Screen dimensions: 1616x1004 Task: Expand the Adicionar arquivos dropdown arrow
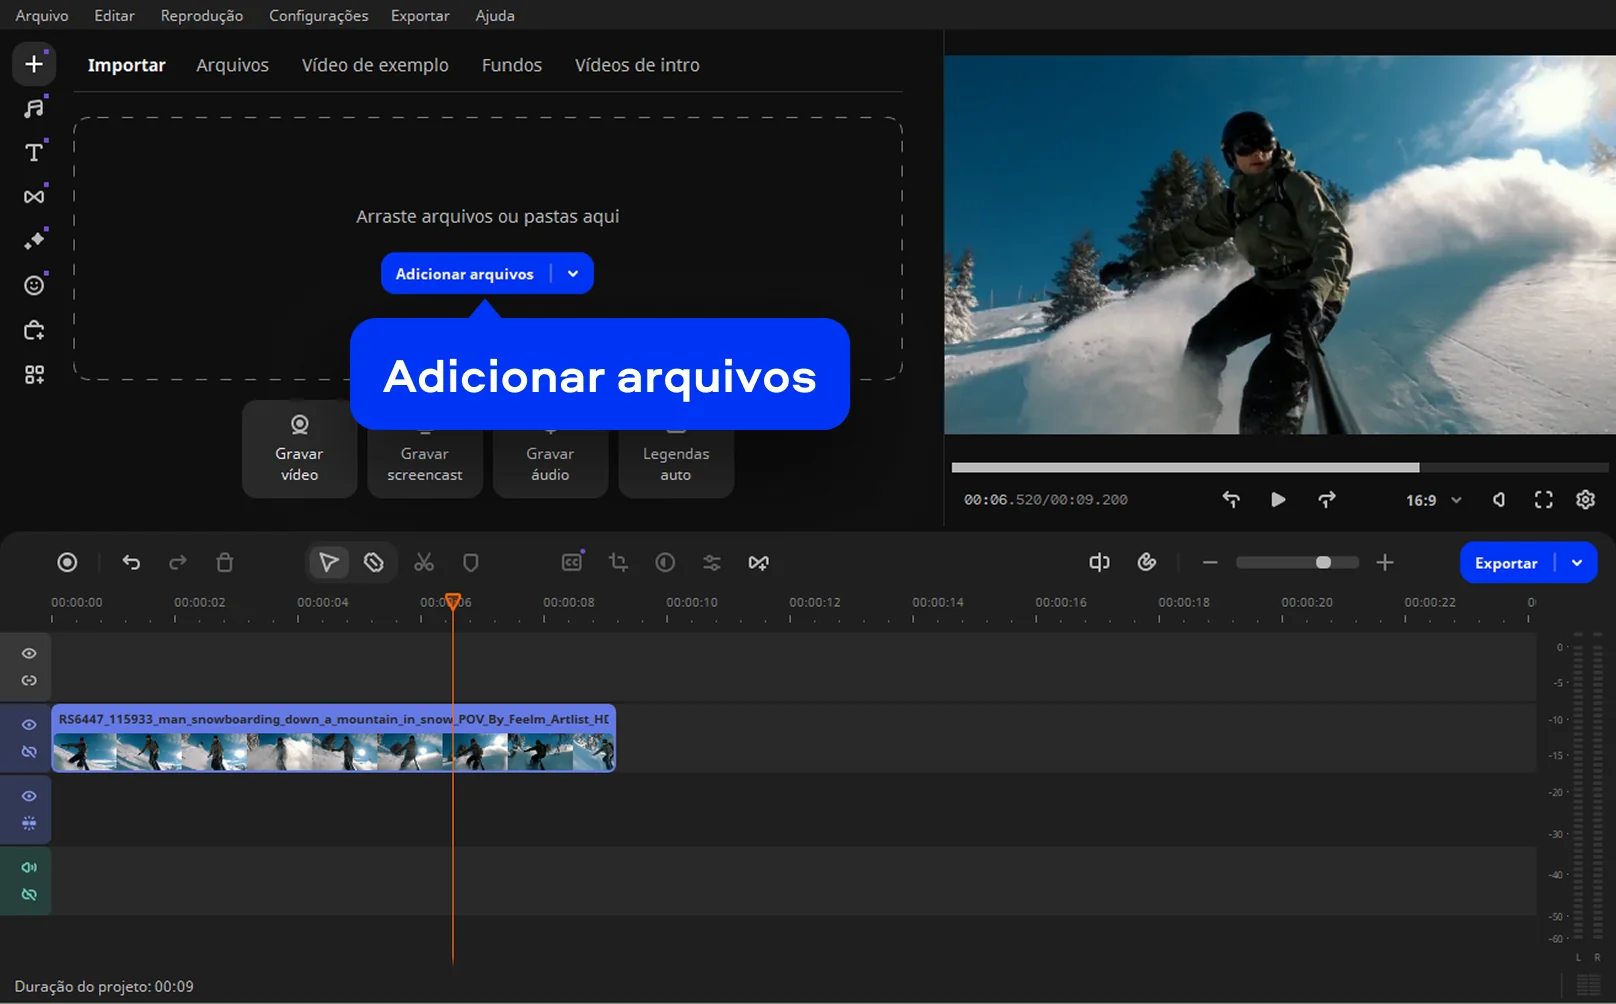[x=573, y=274]
